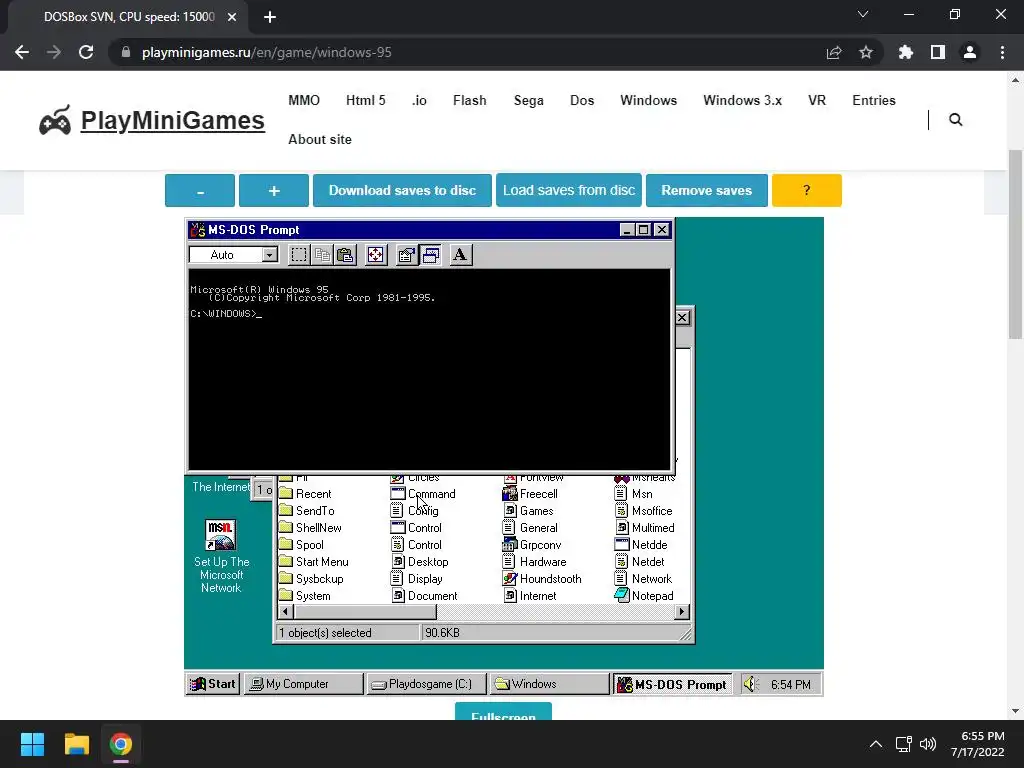Select the Sysbckup folder
This screenshot has width=1024, height=768.
(x=311, y=579)
